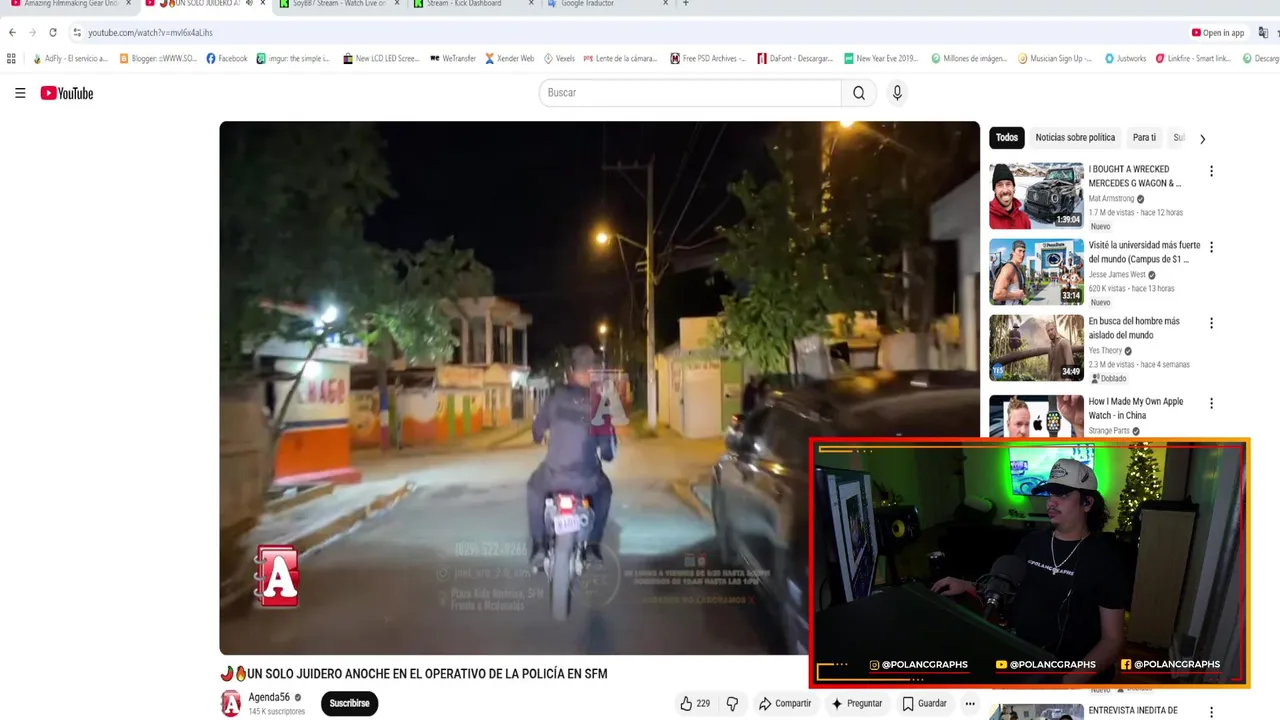
Task: Dislike the video with thumbs down
Action: point(732,704)
